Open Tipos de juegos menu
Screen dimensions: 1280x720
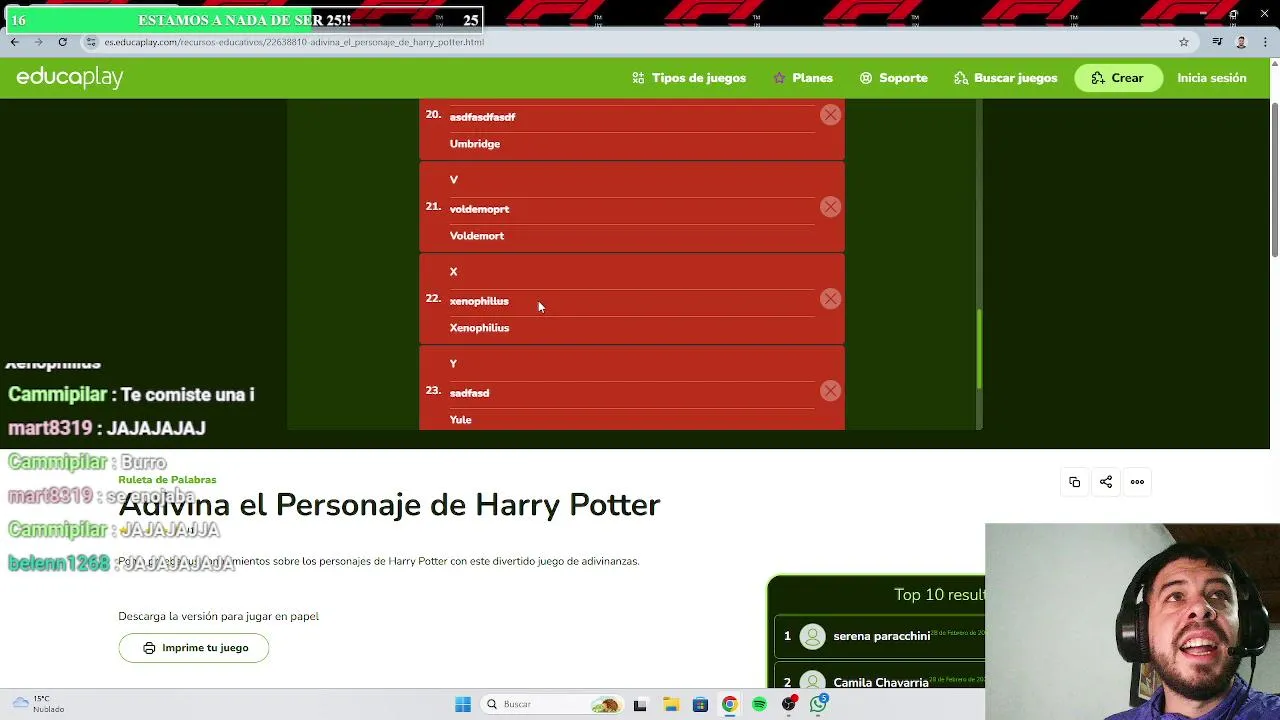(x=689, y=78)
